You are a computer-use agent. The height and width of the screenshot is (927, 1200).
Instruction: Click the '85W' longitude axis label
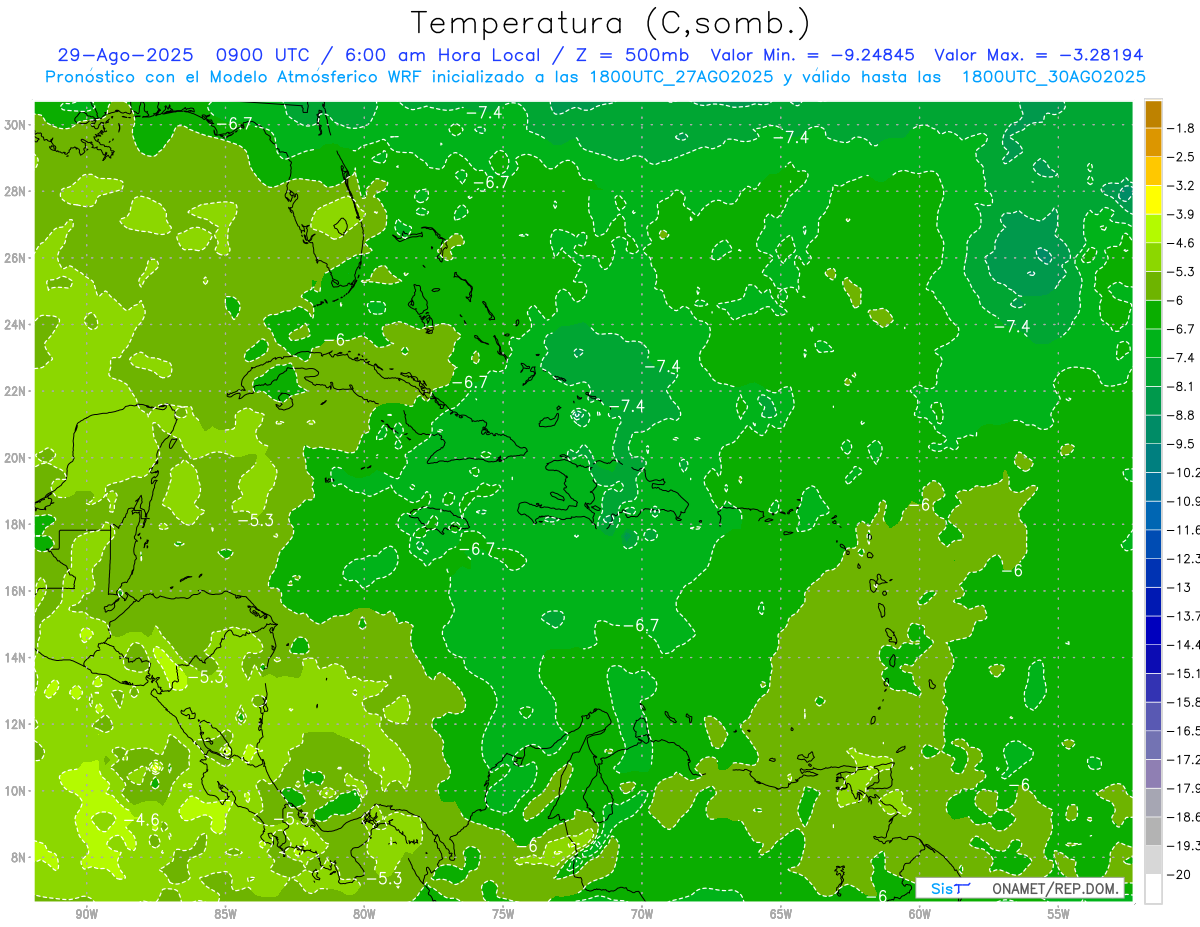point(225,913)
